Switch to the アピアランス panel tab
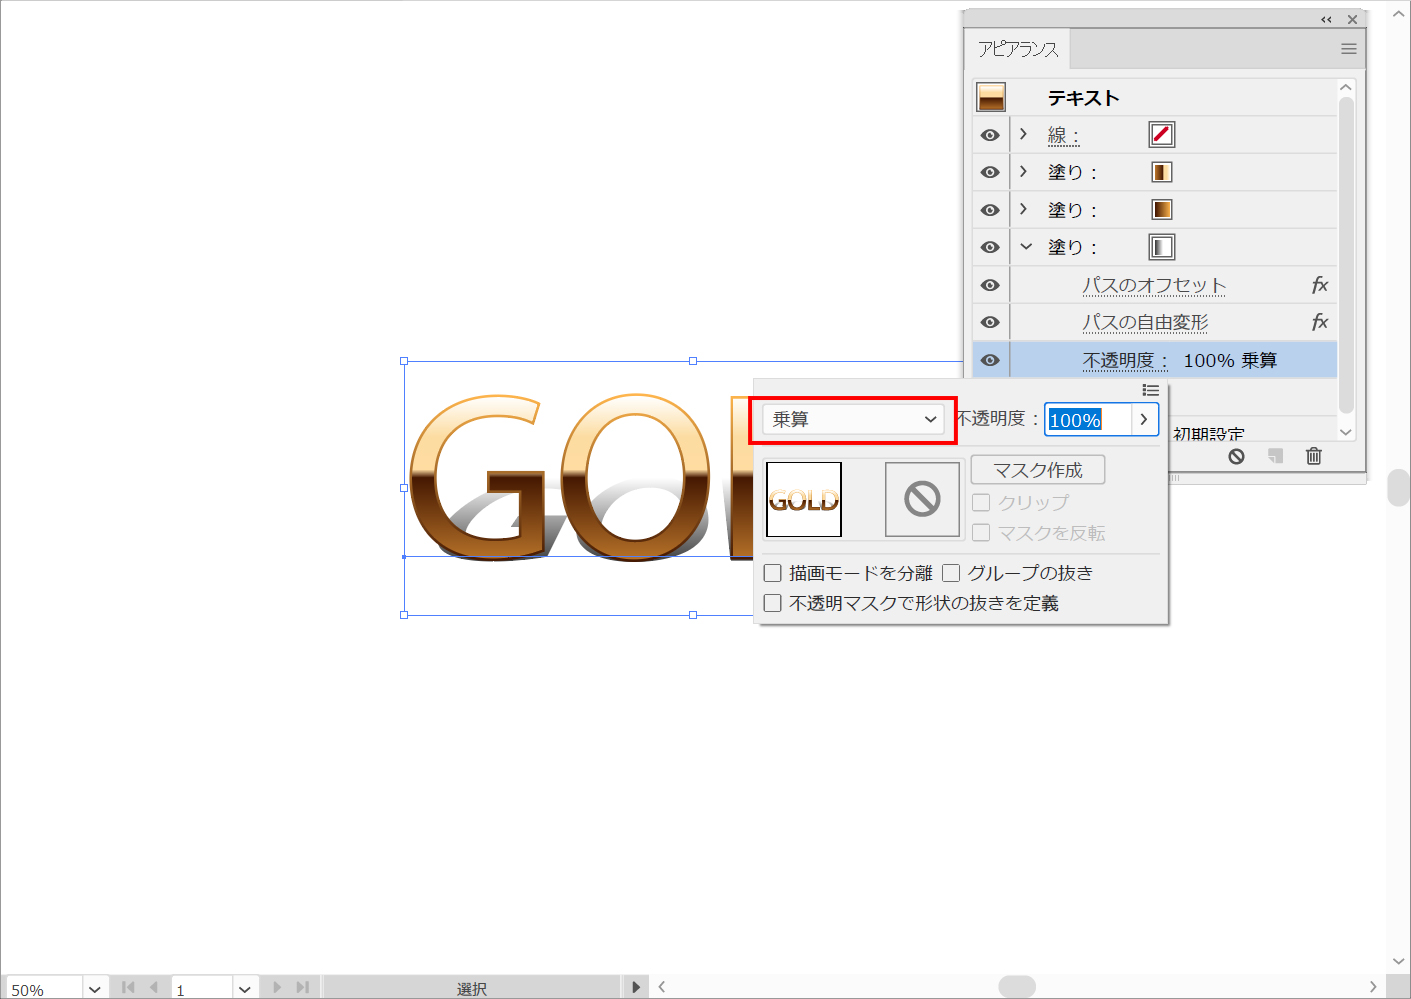Screen dimensions: 1411x999 pyautogui.click(x=1017, y=49)
